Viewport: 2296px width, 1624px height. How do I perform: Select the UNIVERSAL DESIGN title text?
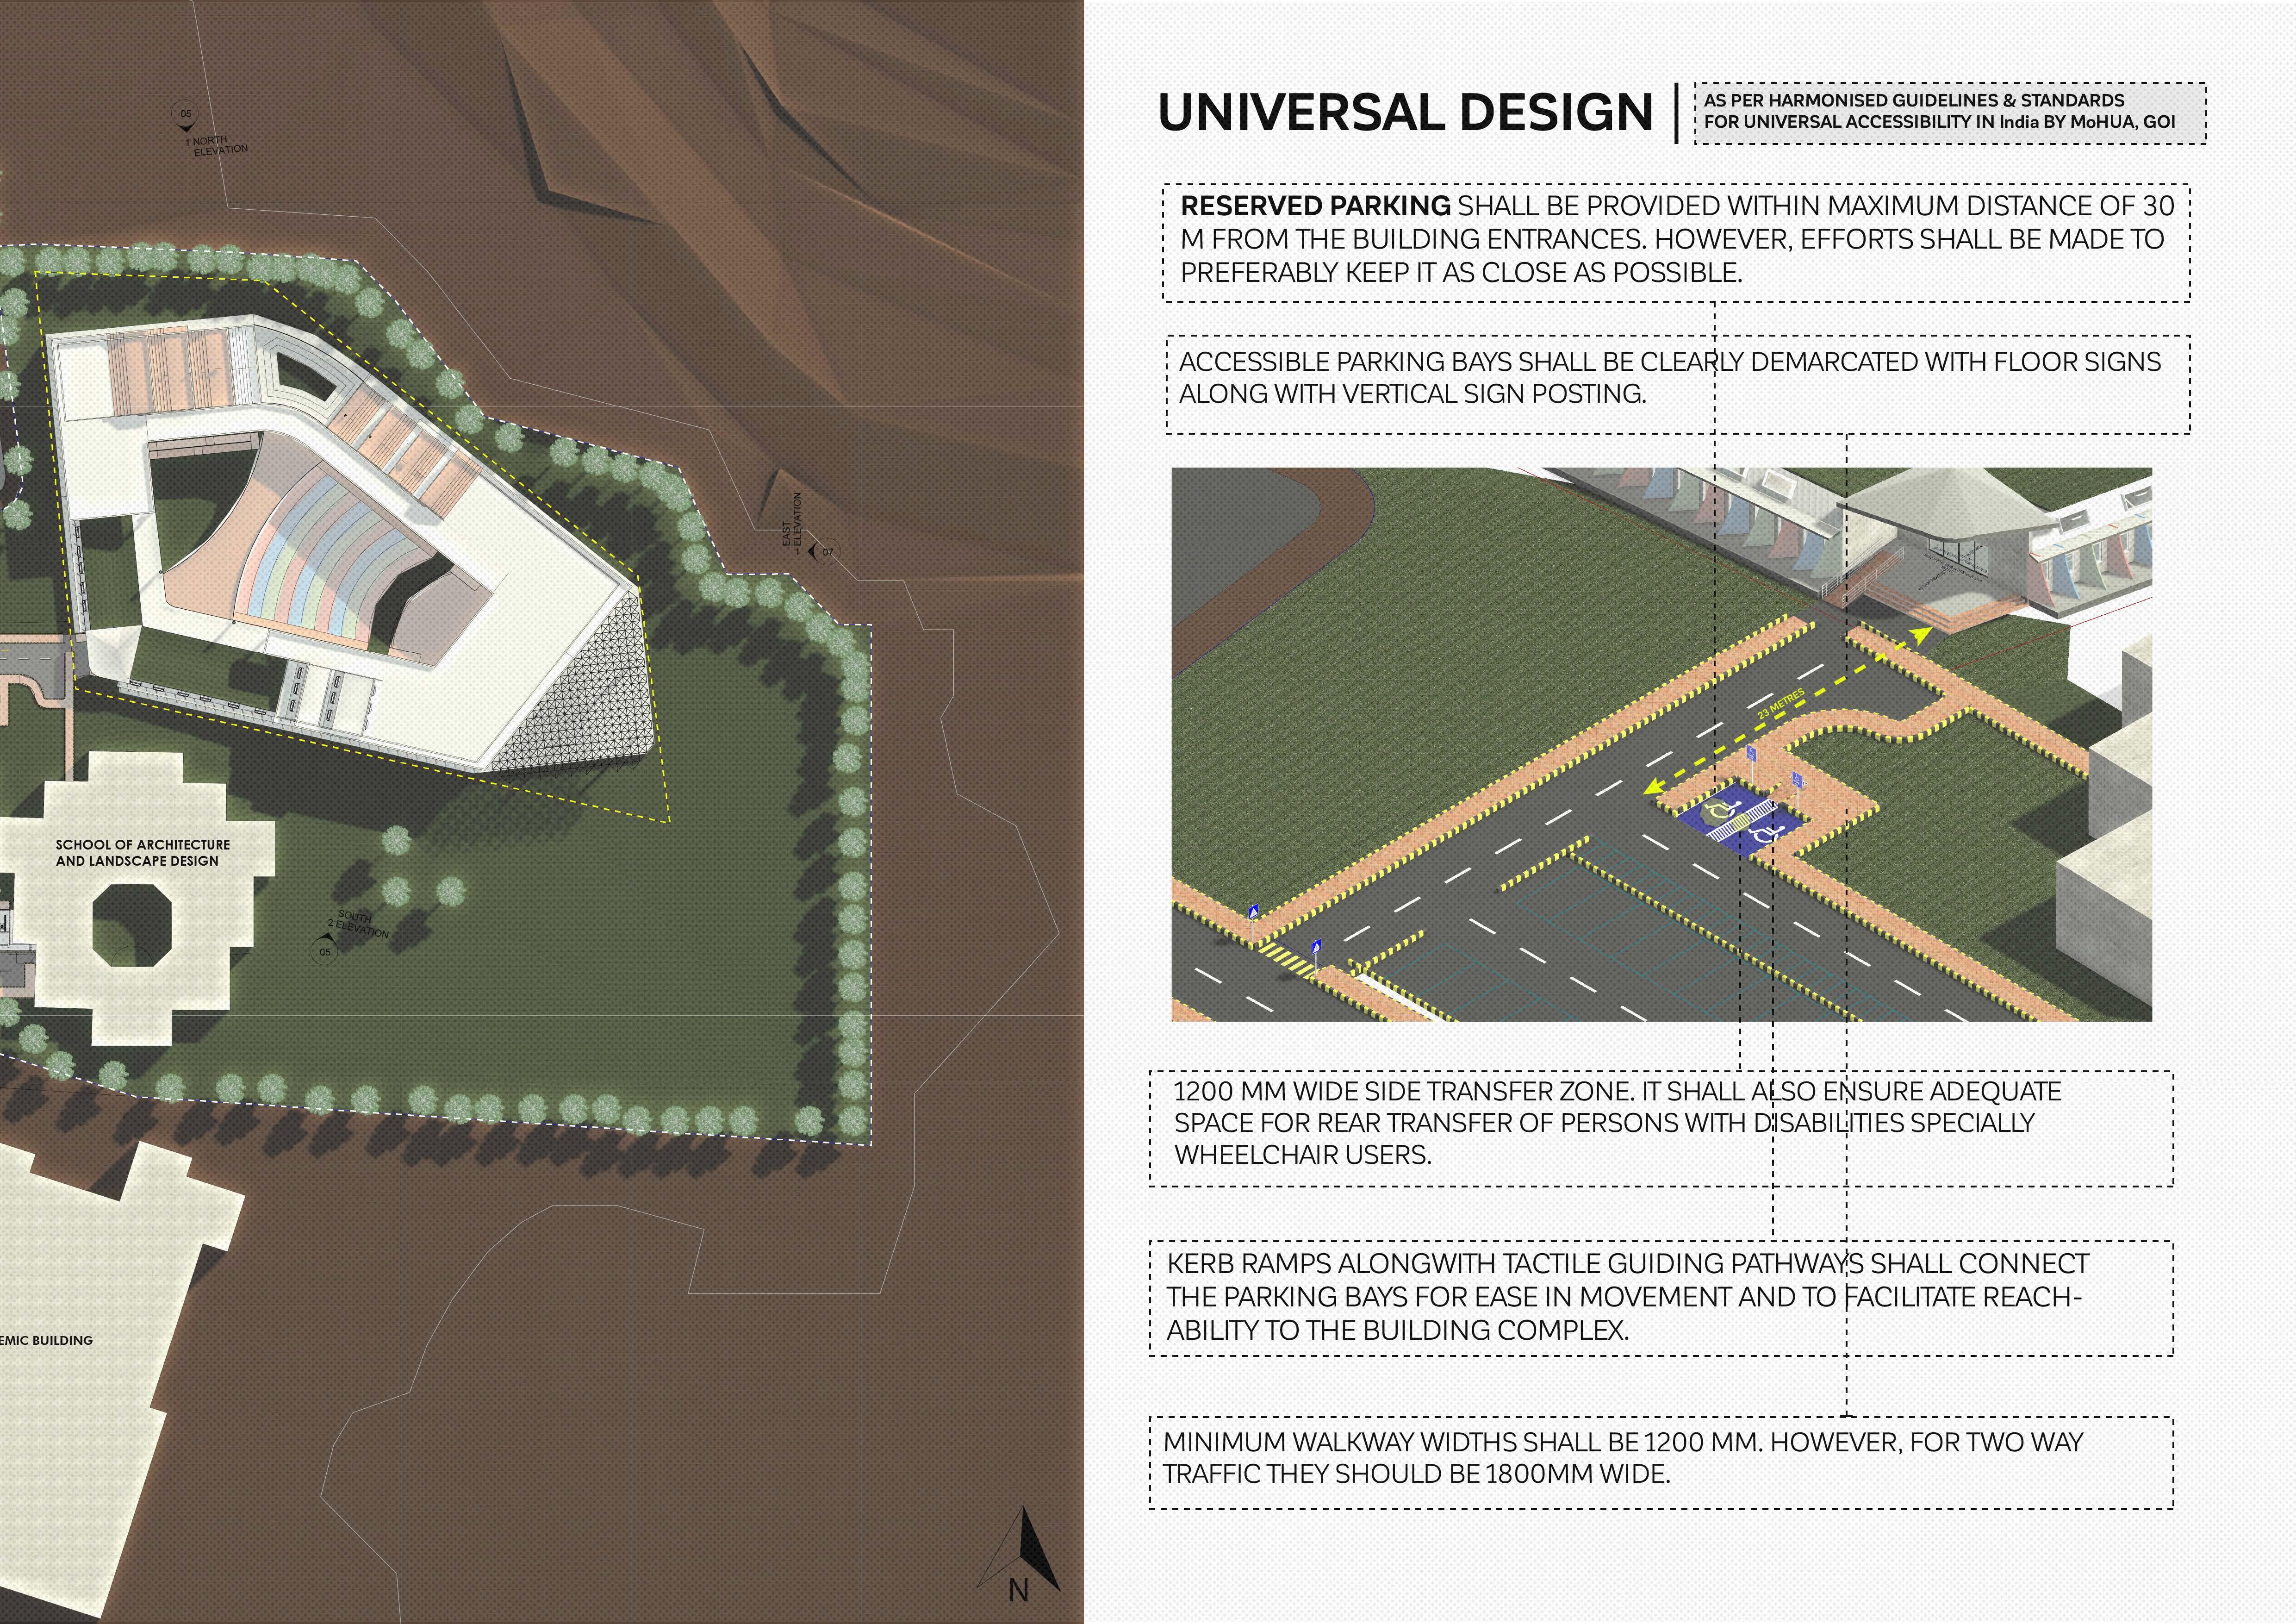tap(1404, 112)
